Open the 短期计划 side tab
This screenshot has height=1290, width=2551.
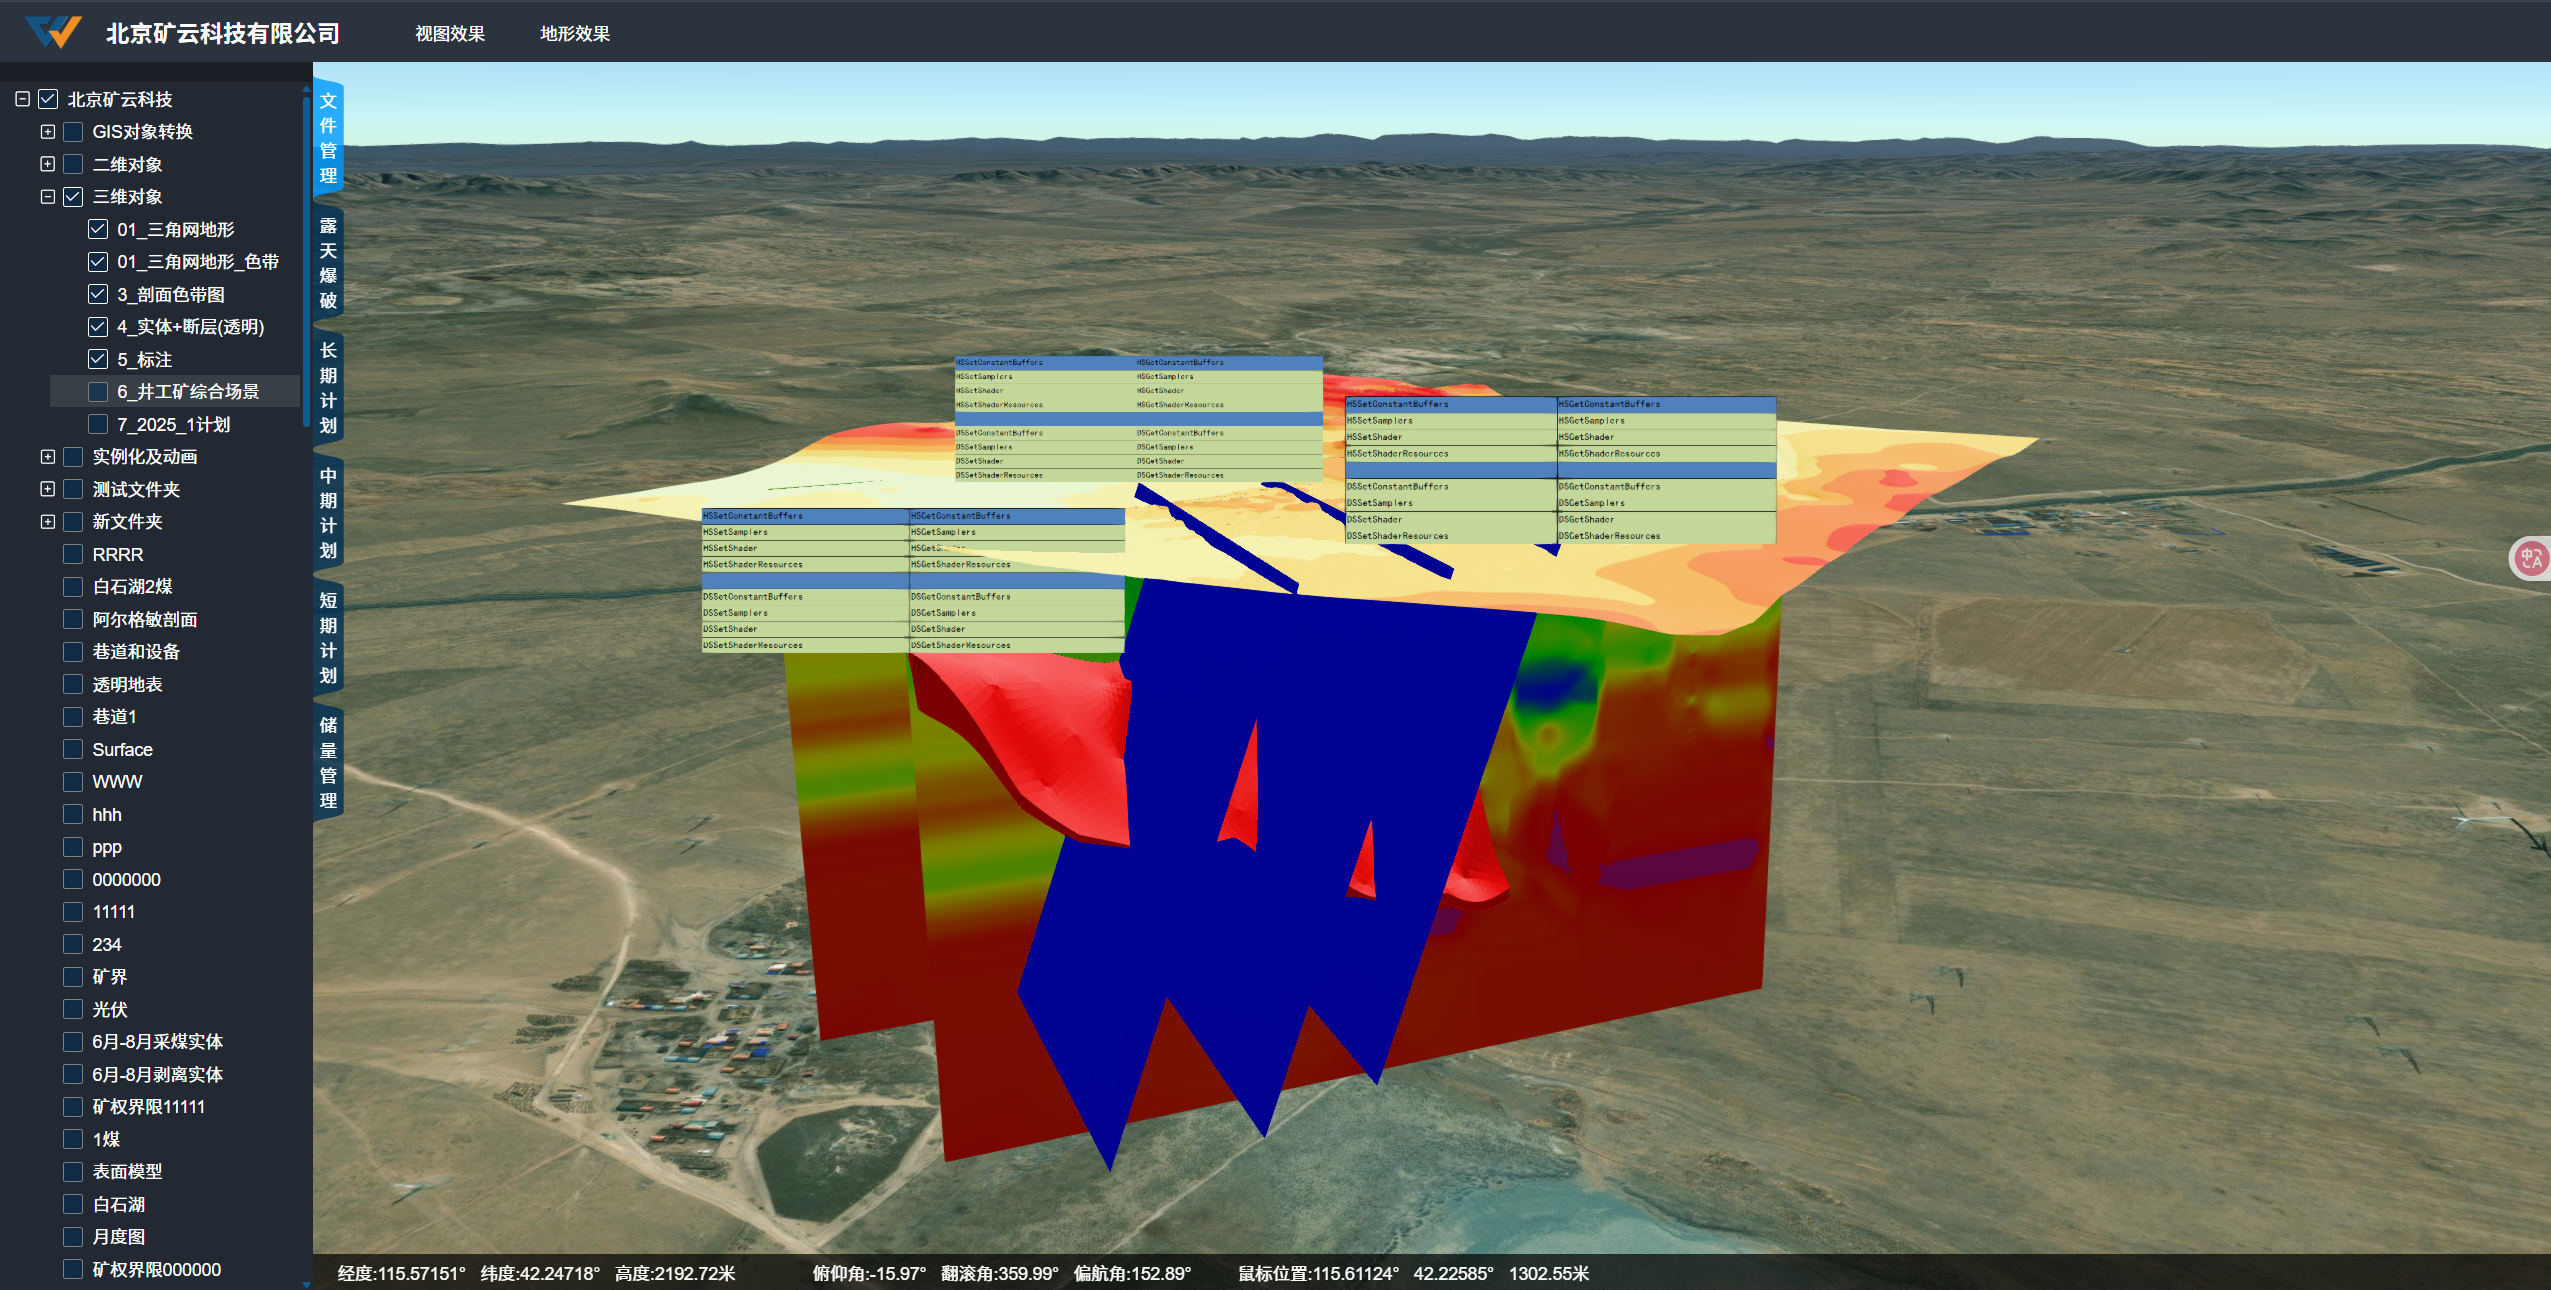[x=328, y=638]
